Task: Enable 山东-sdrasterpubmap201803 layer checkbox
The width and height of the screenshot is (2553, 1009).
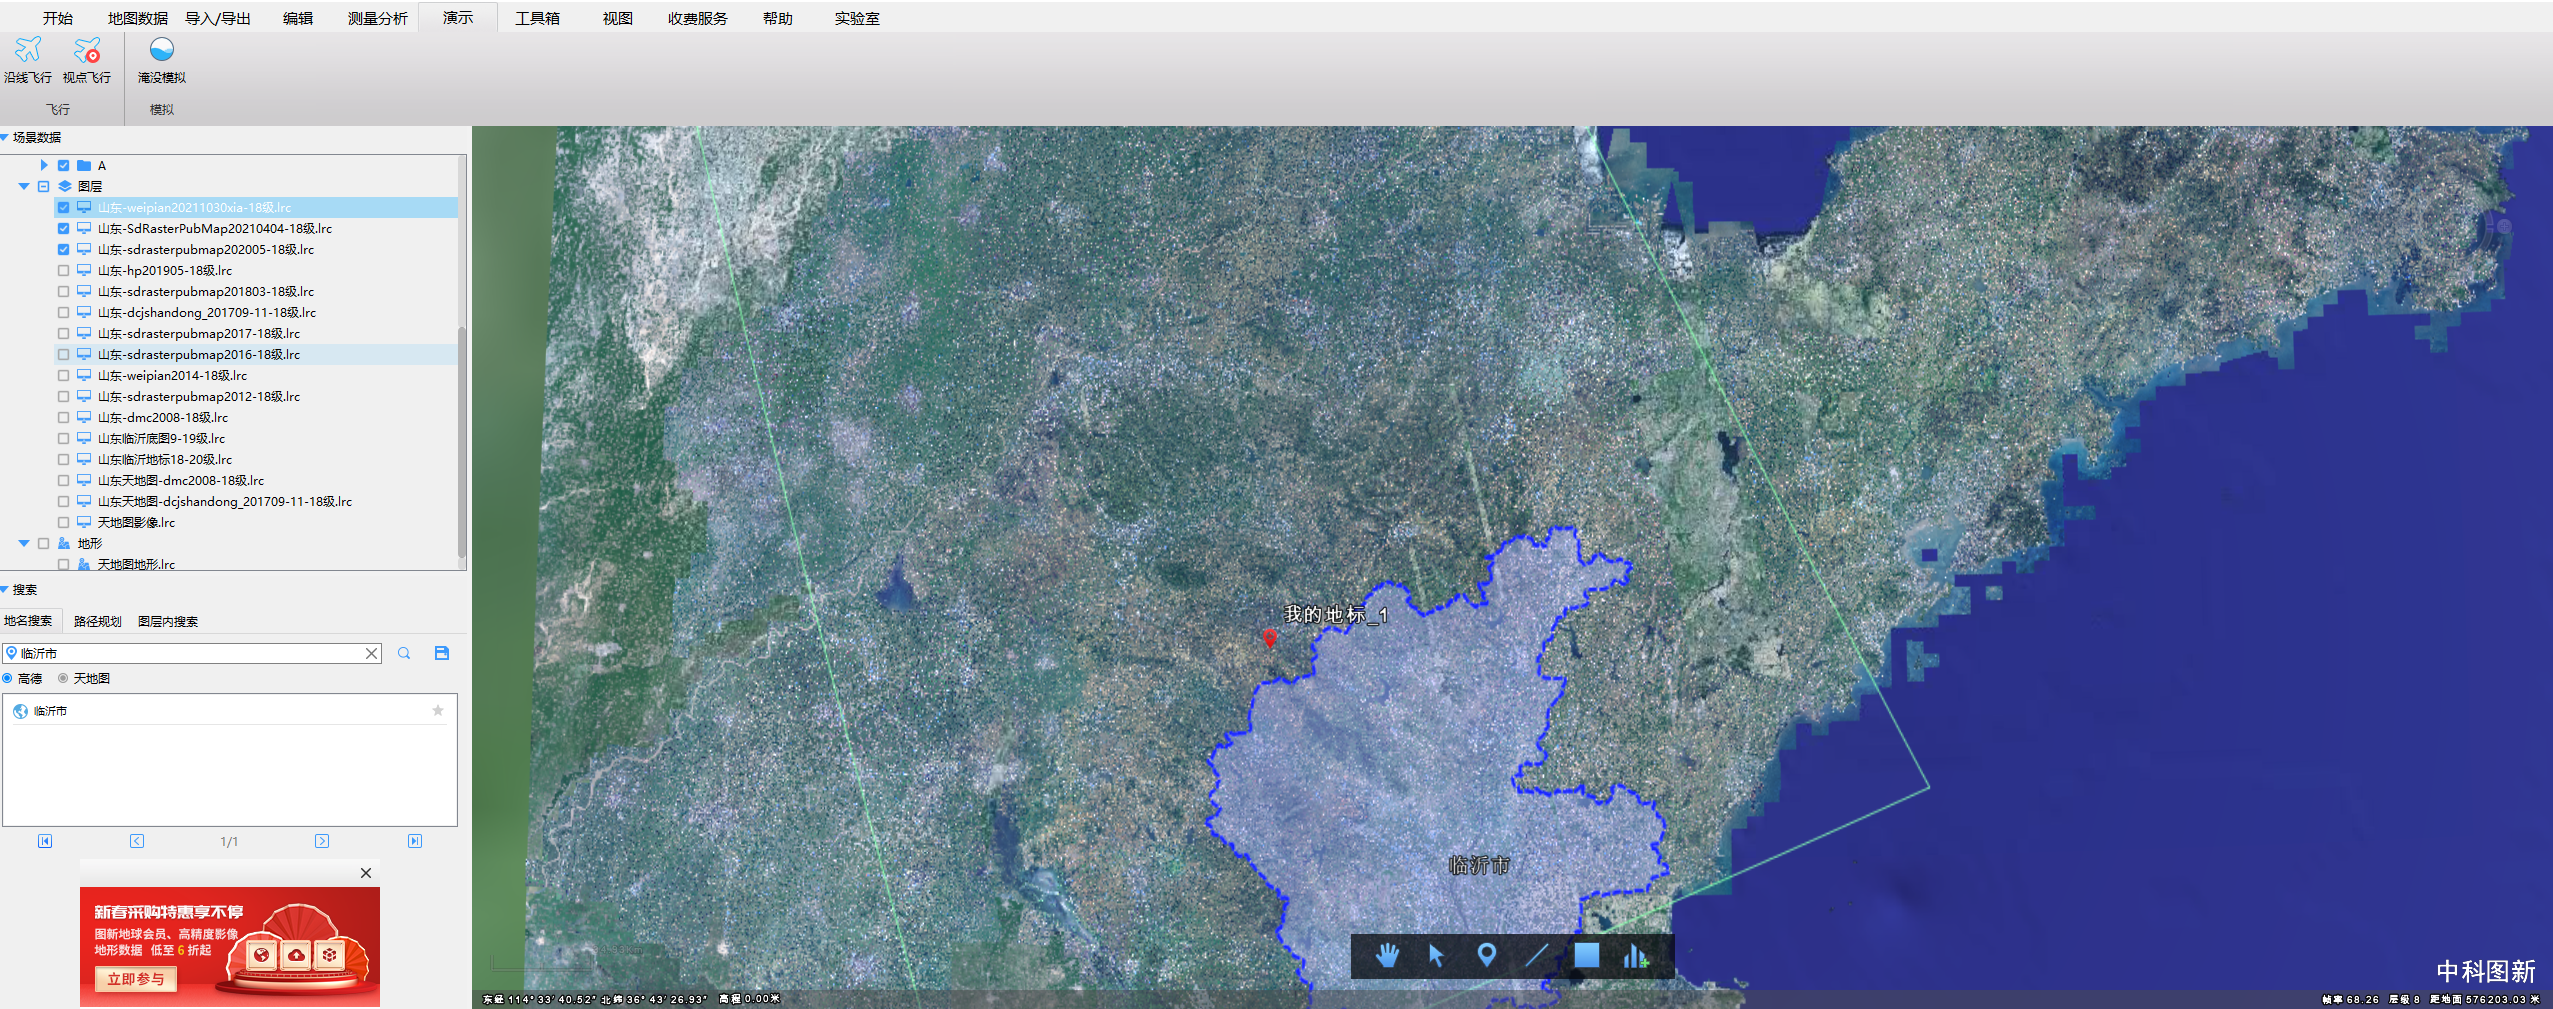Action: [x=63, y=291]
